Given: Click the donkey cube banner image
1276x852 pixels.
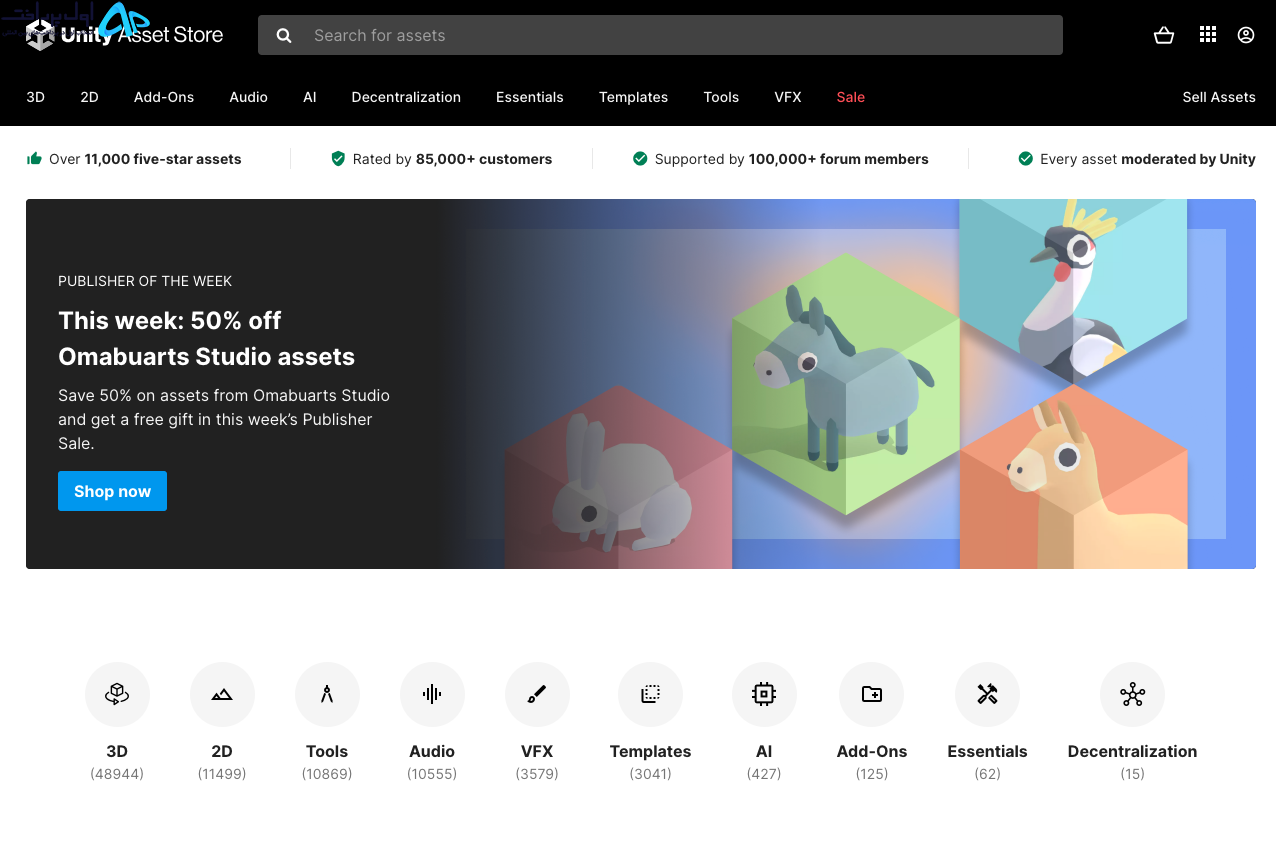Looking at the screenshot, I should [845, 385].
